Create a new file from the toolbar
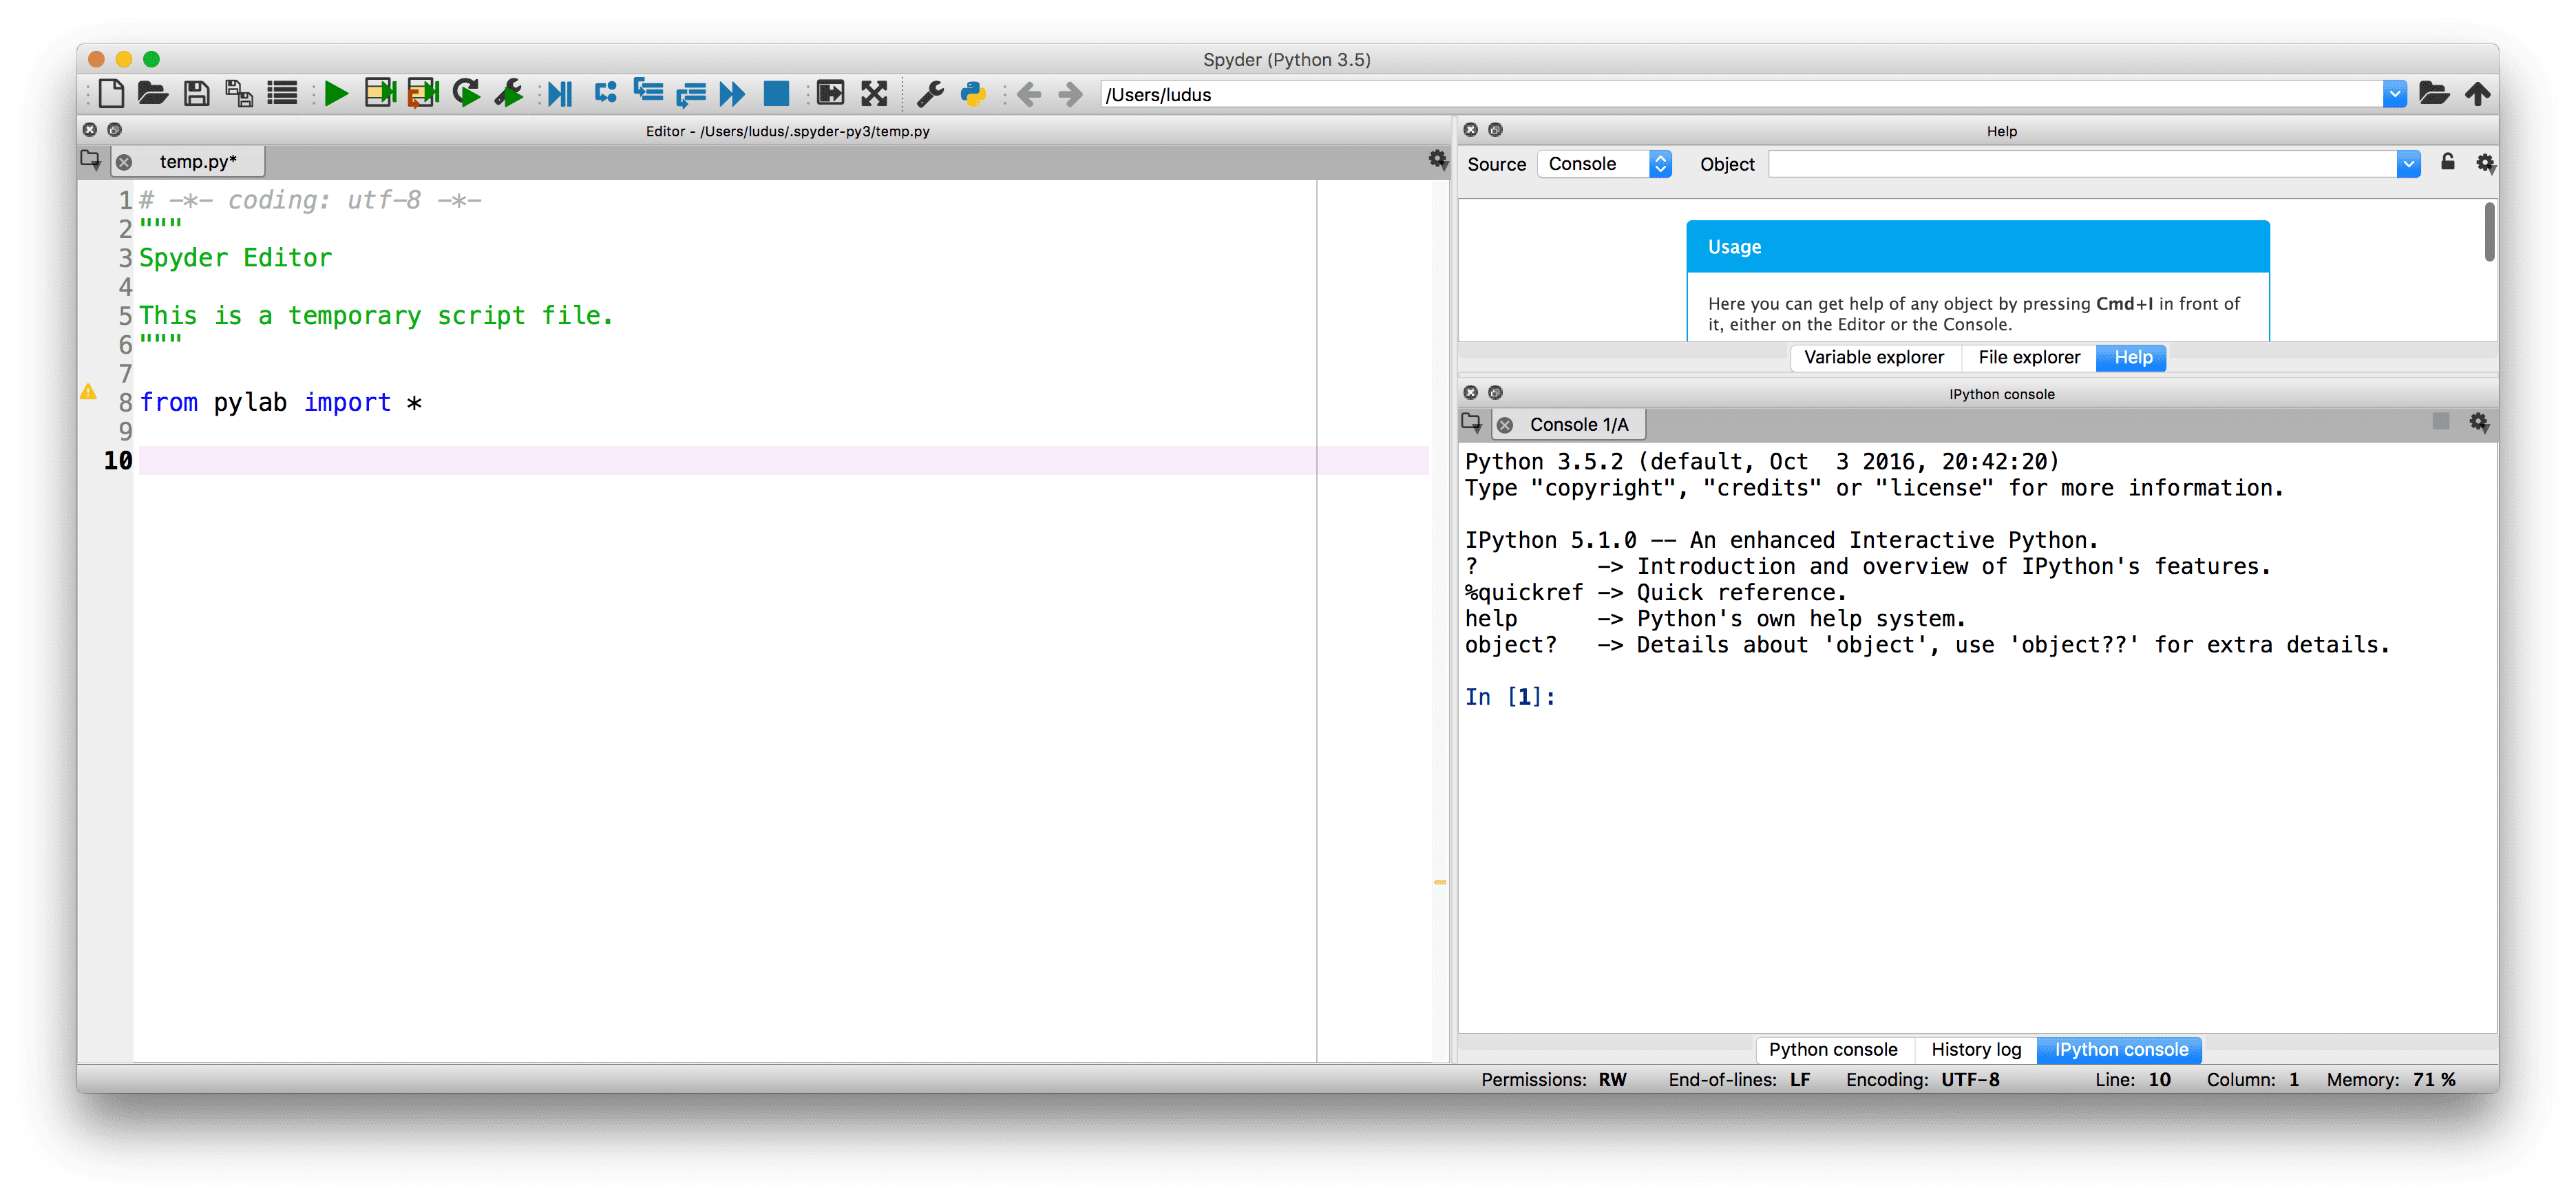The image size is (2576, 1203). pyautogui.click(x=111, y=94)
